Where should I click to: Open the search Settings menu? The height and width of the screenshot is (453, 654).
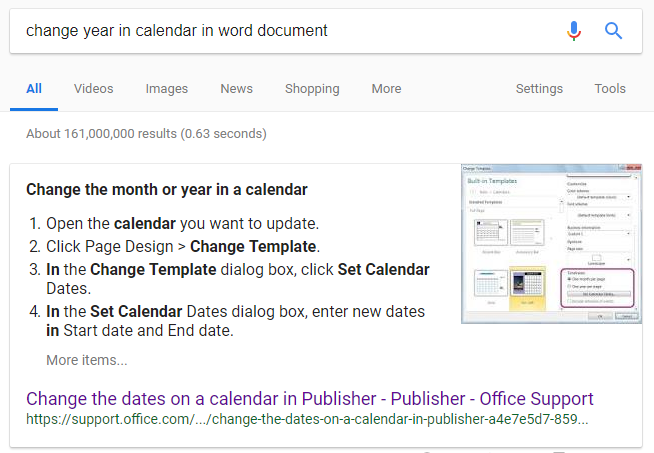539,89
